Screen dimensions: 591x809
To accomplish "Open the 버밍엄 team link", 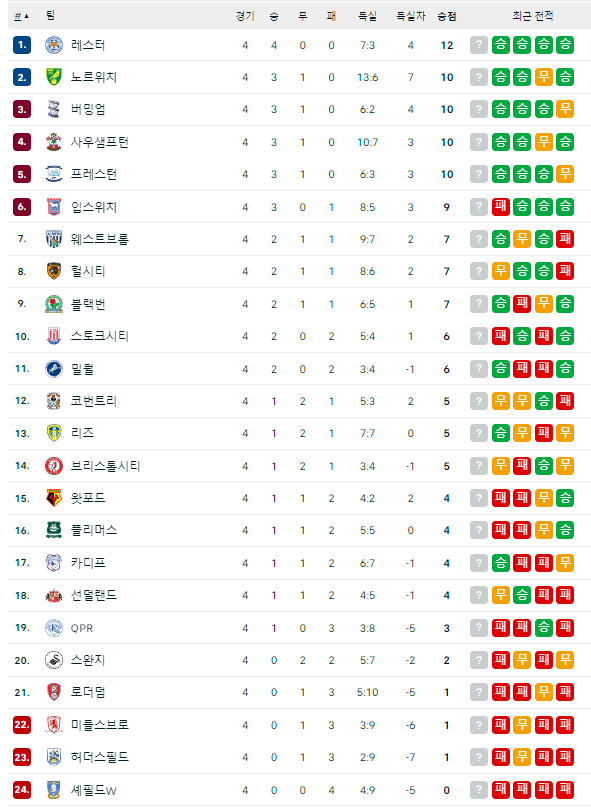I will 88,109.
